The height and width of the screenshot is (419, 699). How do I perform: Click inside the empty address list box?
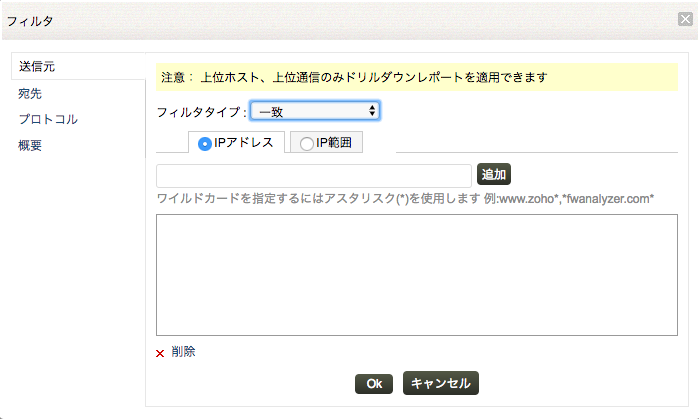click(417, 274)
